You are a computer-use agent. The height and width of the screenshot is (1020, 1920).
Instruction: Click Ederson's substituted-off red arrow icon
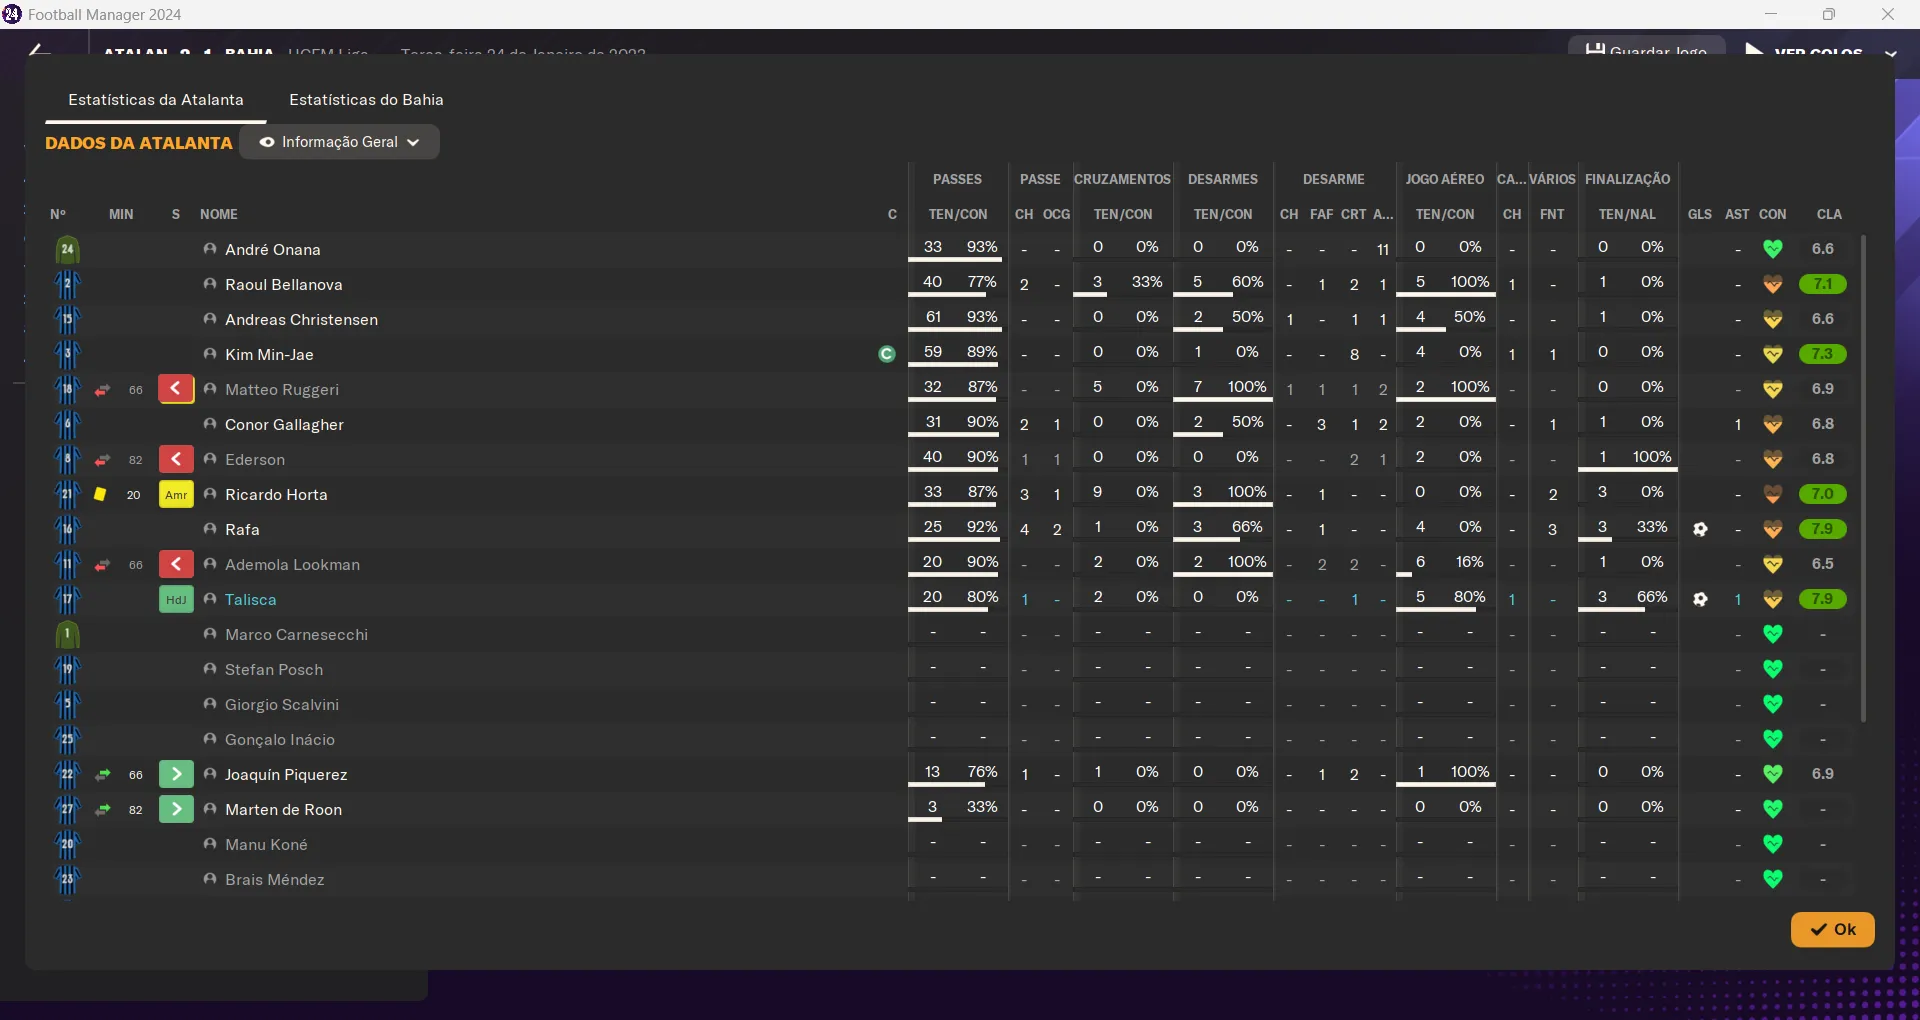pos(176,459)
